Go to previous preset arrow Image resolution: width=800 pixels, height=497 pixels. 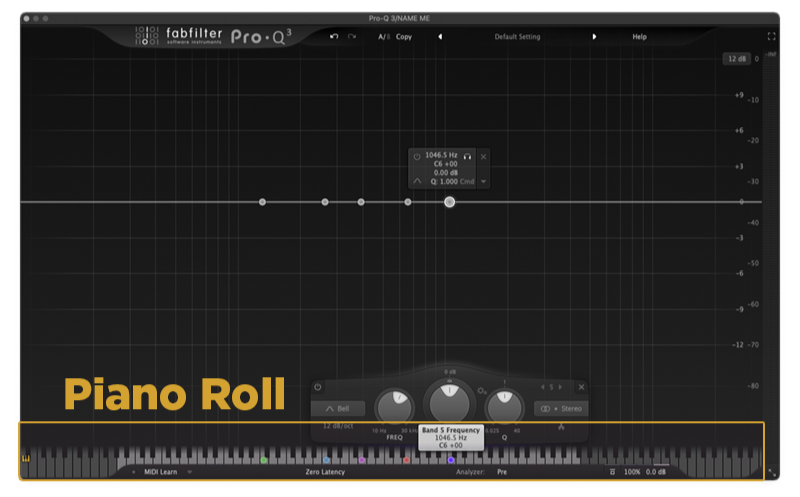point(440,37)
